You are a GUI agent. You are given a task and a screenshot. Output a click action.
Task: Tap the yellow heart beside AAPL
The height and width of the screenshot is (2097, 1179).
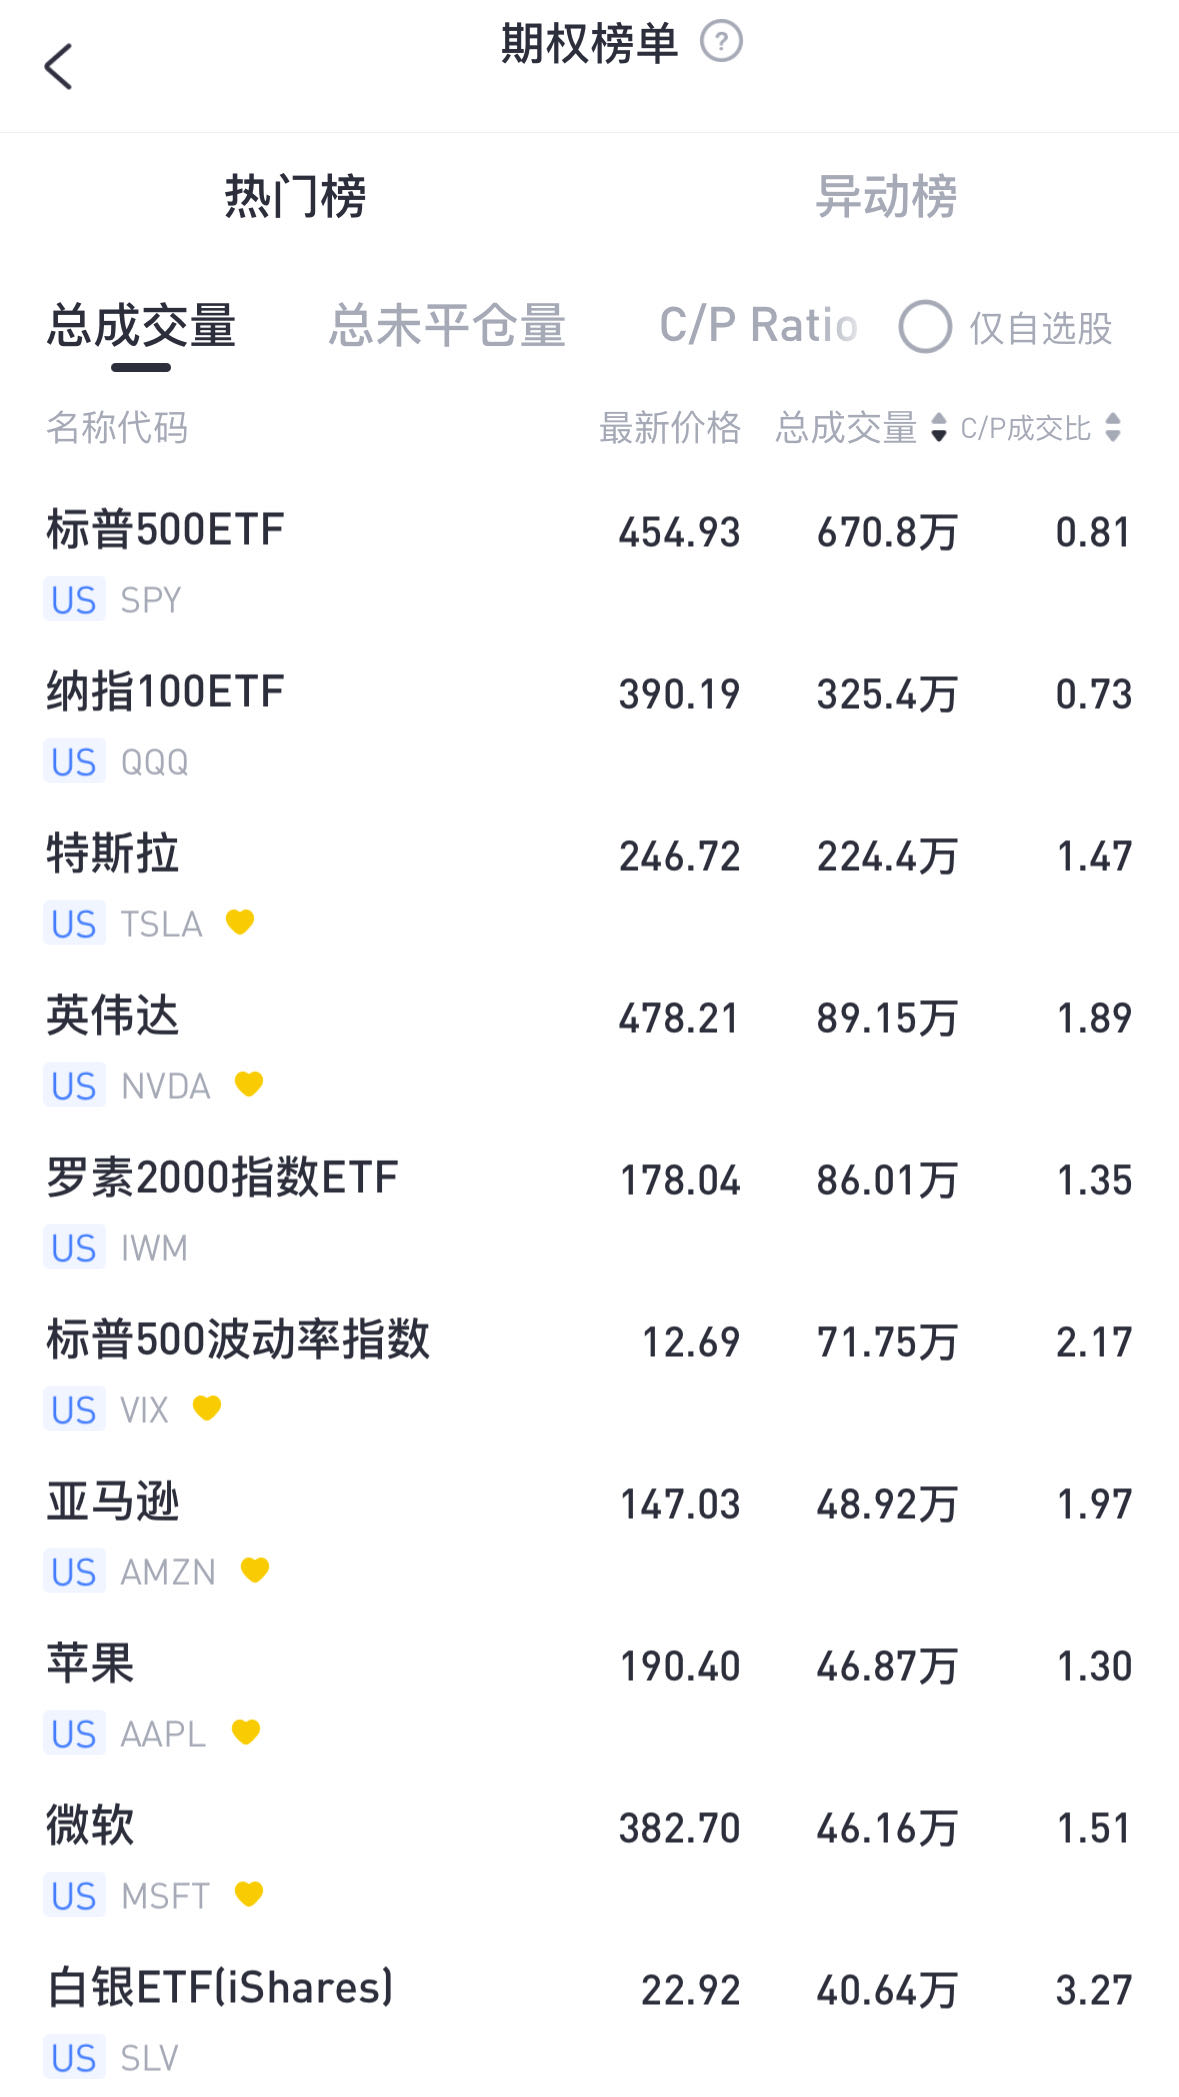click(x=246, y=1731)
